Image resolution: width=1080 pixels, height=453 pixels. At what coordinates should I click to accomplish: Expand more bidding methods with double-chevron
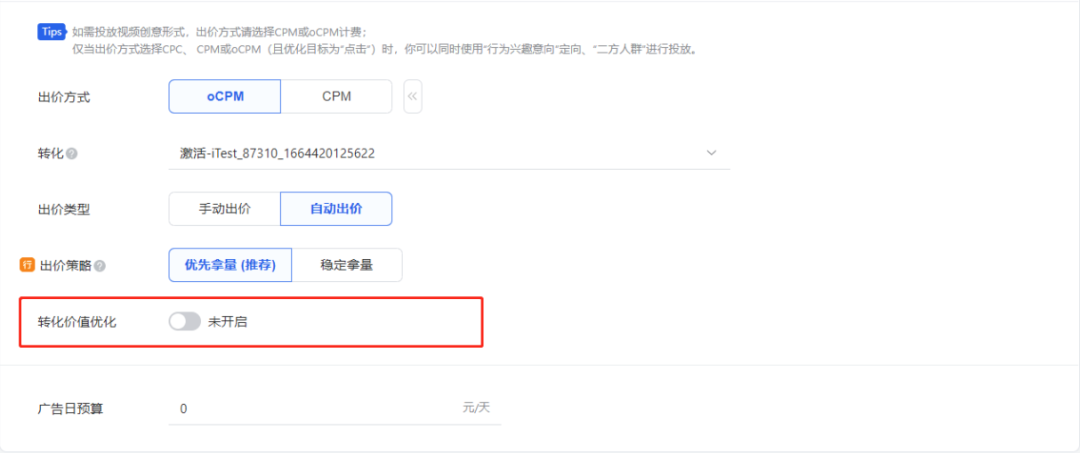click(413, 96)
